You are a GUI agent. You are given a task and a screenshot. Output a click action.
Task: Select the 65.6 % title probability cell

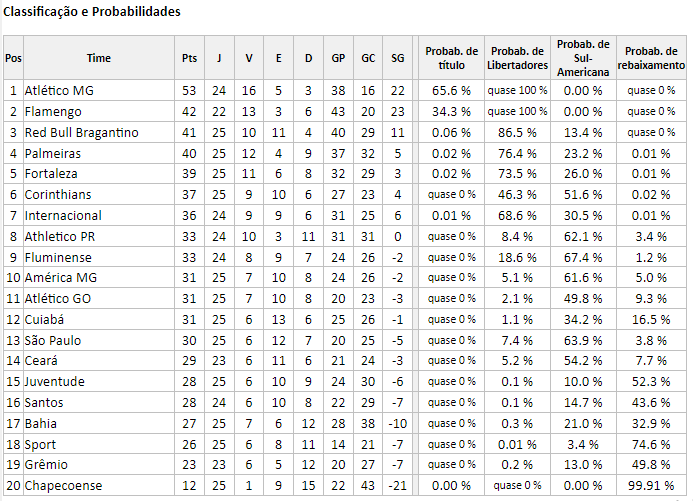tap(451, 91)
